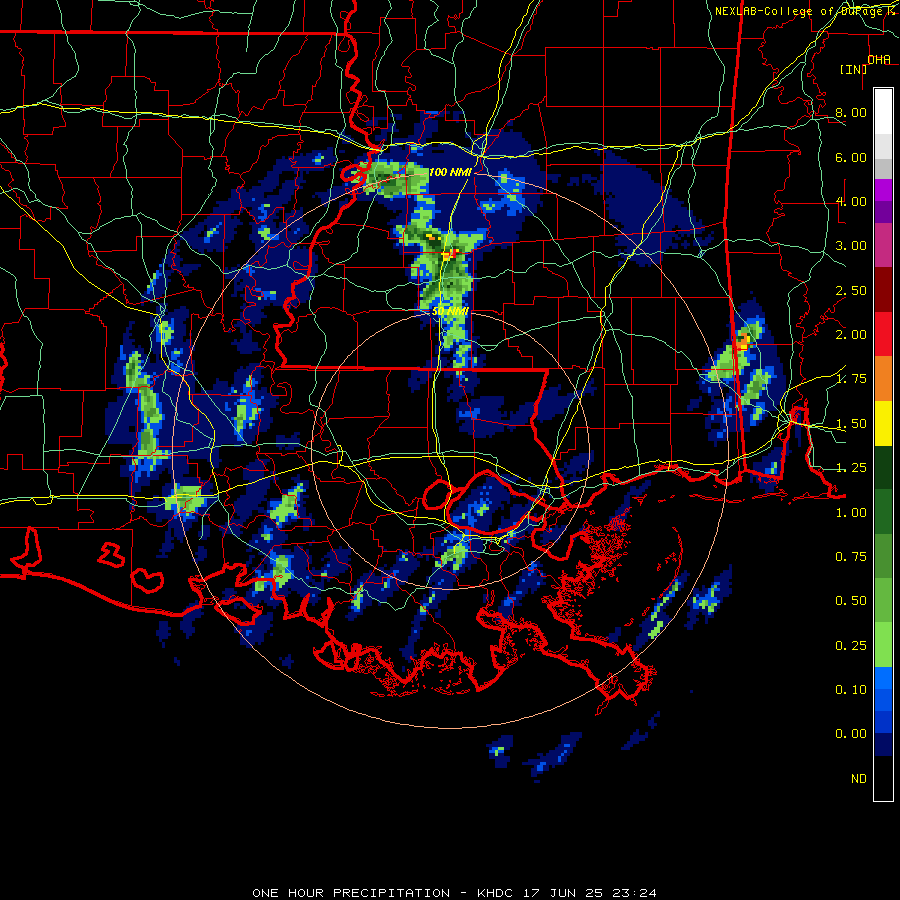
Task: Click the 0.75 legend value
Action: coord(851,557)
